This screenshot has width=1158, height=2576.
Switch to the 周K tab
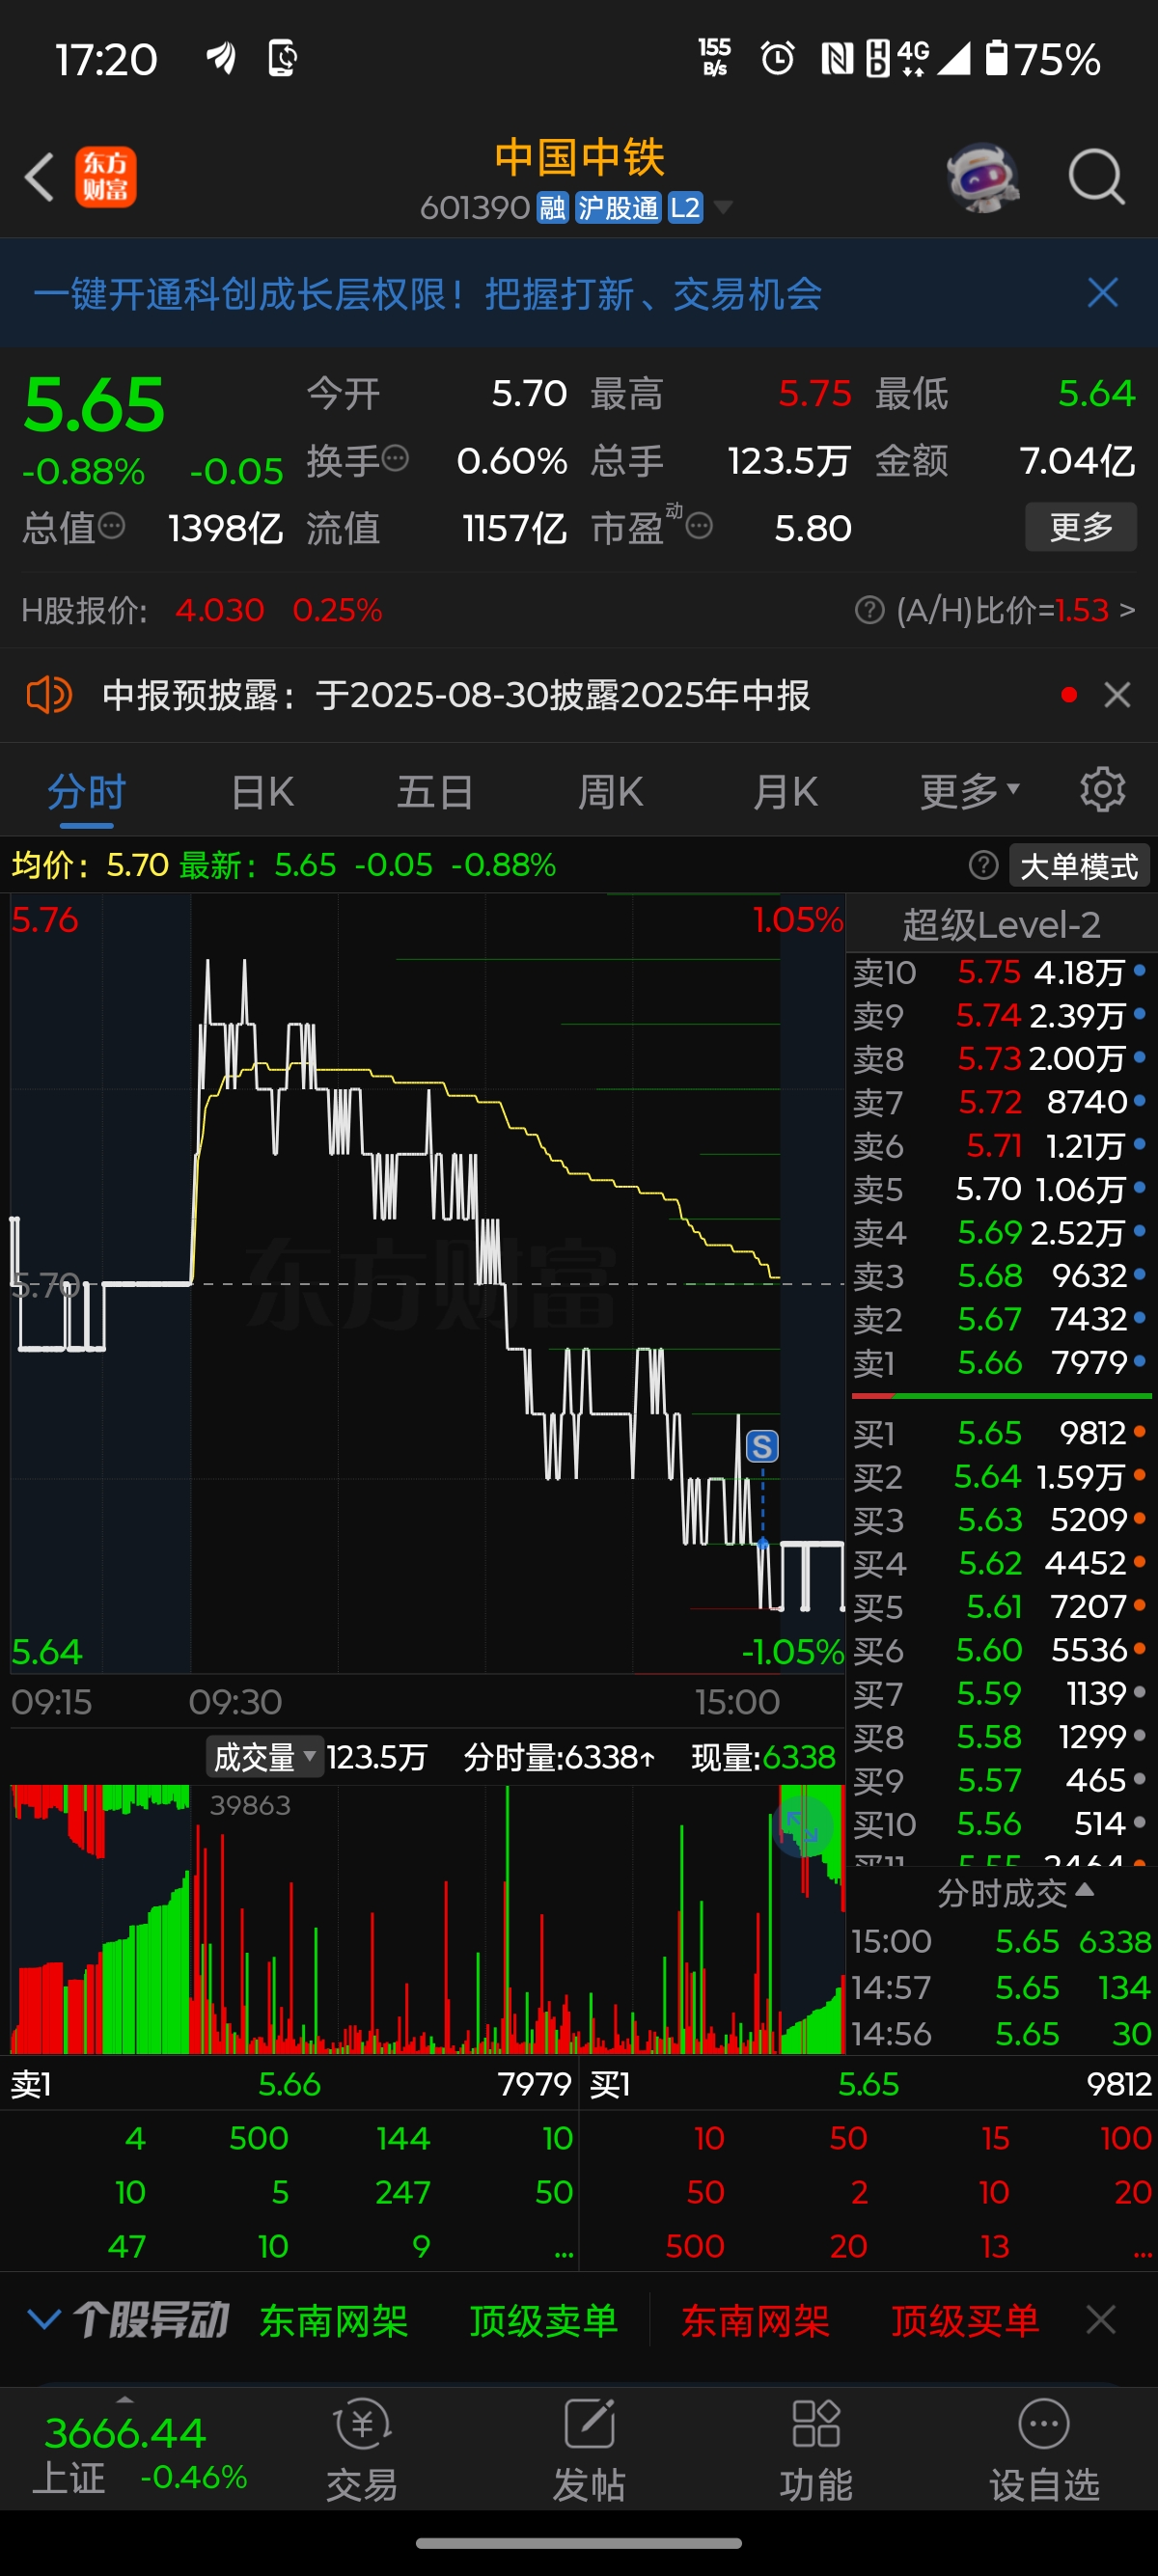point(610,791)
